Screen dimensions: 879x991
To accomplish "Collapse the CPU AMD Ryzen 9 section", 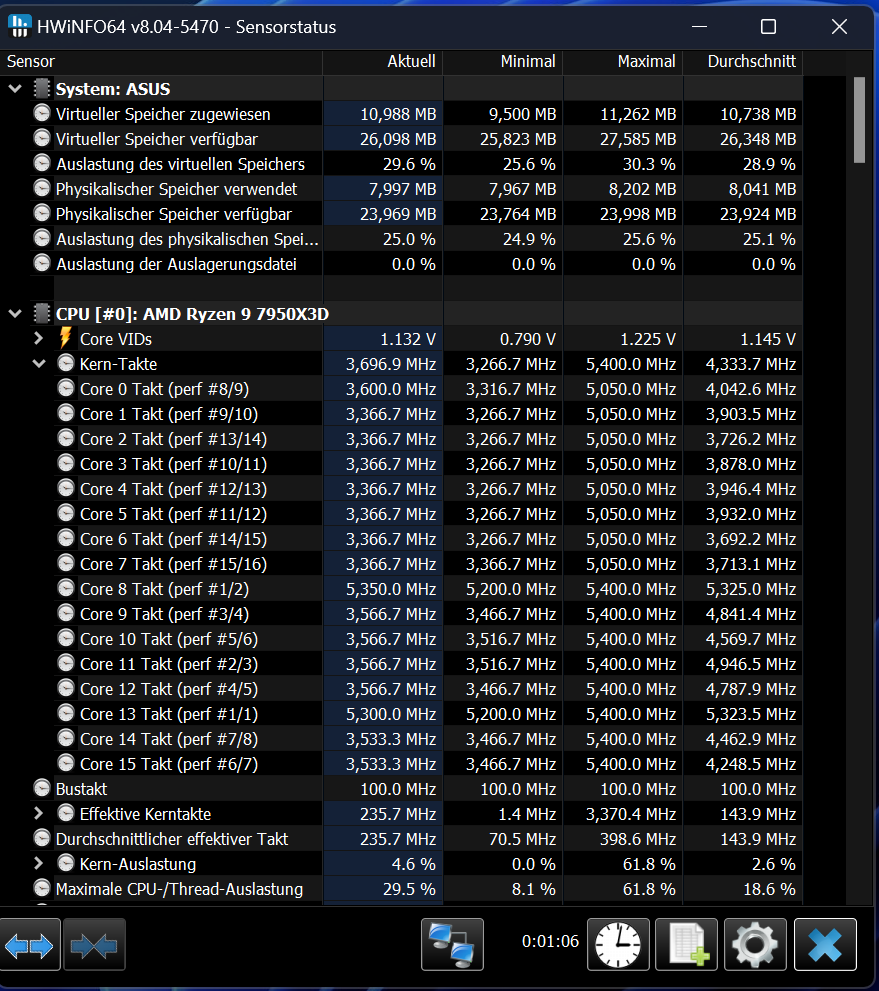I will click(15, 313).
